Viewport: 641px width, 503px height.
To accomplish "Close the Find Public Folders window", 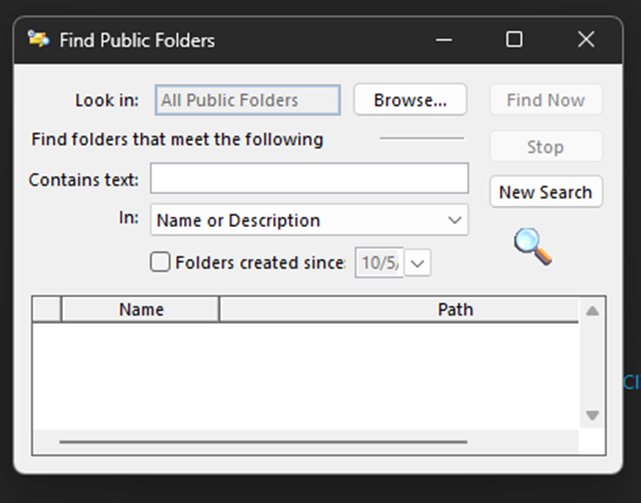I will 586,40.
